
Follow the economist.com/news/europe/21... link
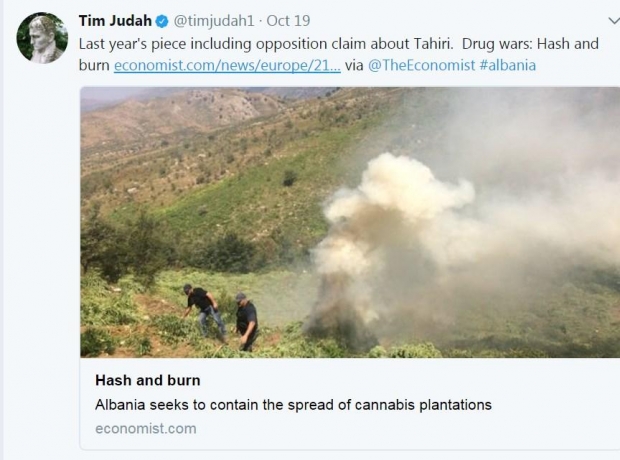point(227,65)
